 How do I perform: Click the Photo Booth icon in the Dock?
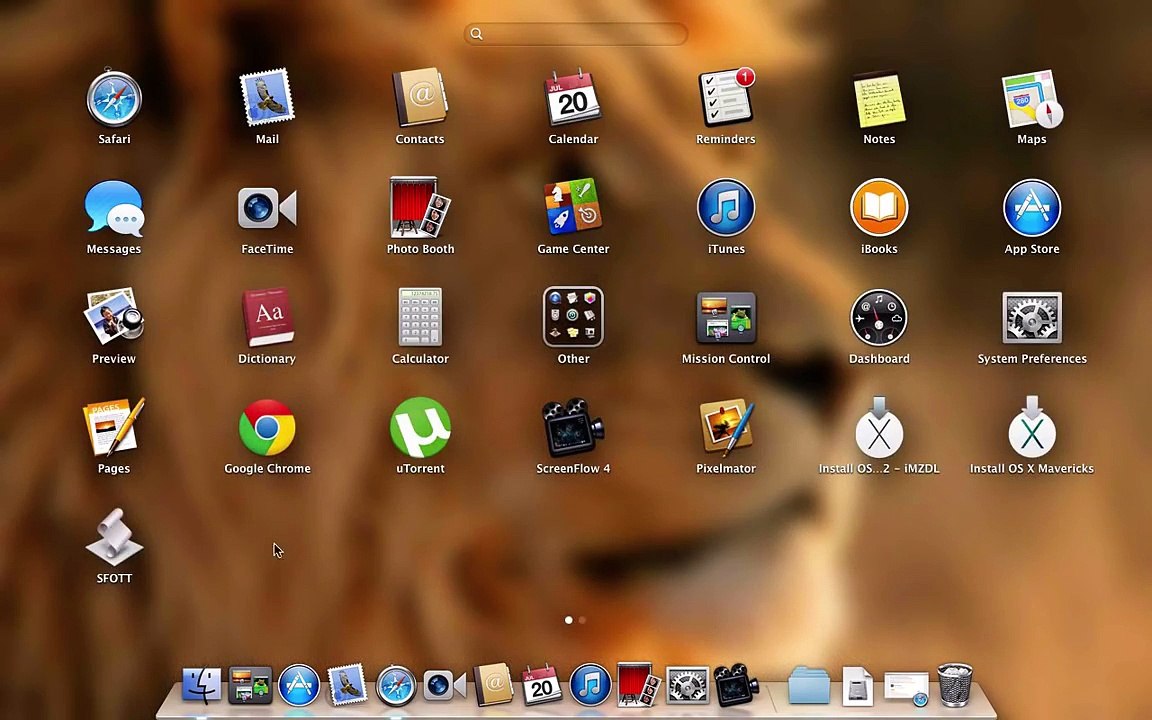pos(638,685)
